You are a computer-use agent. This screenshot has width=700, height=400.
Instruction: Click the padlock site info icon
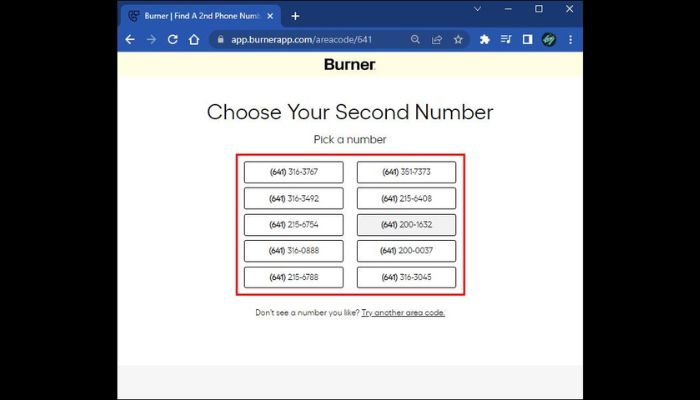[220, 40]
